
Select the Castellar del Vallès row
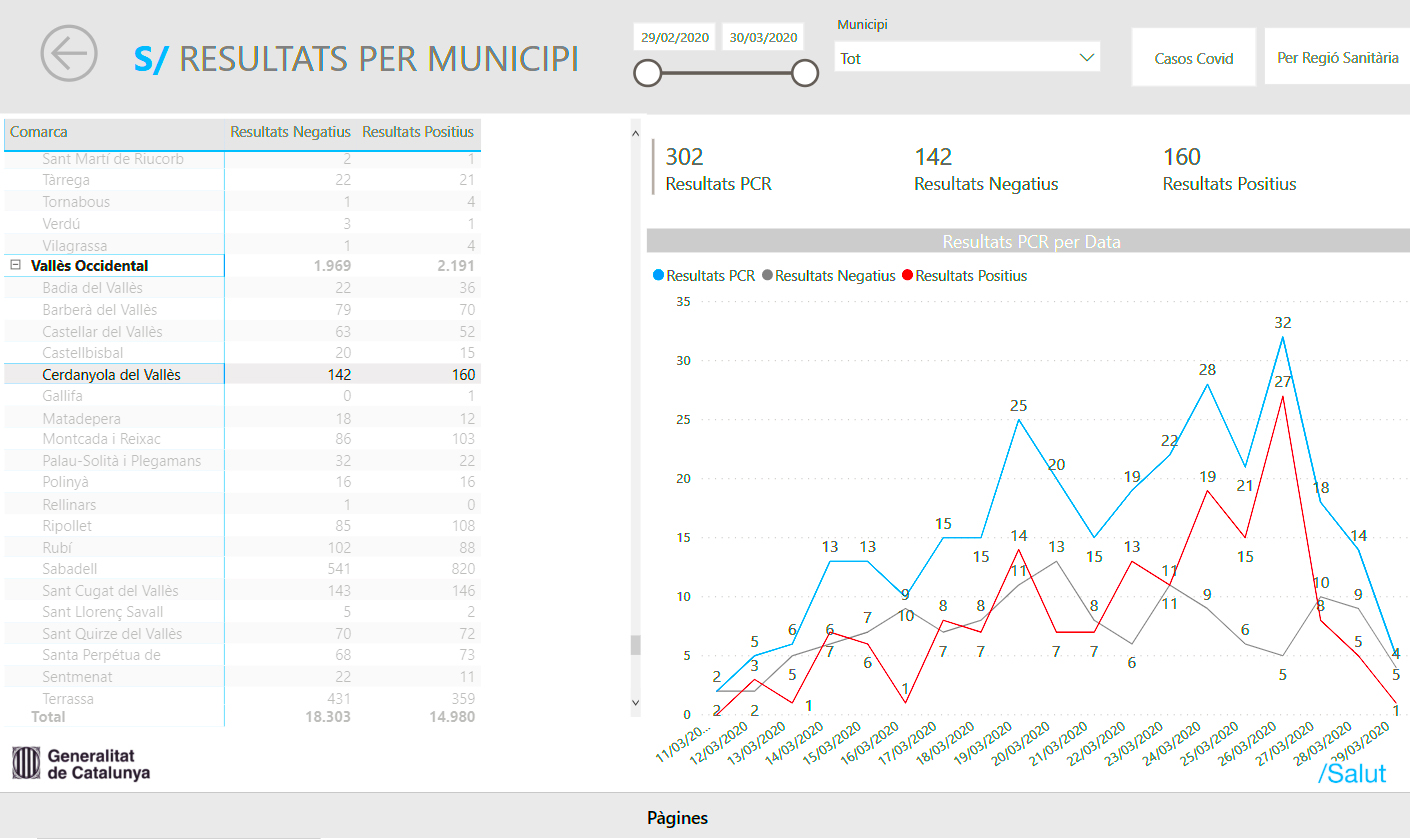coord(242,331)
